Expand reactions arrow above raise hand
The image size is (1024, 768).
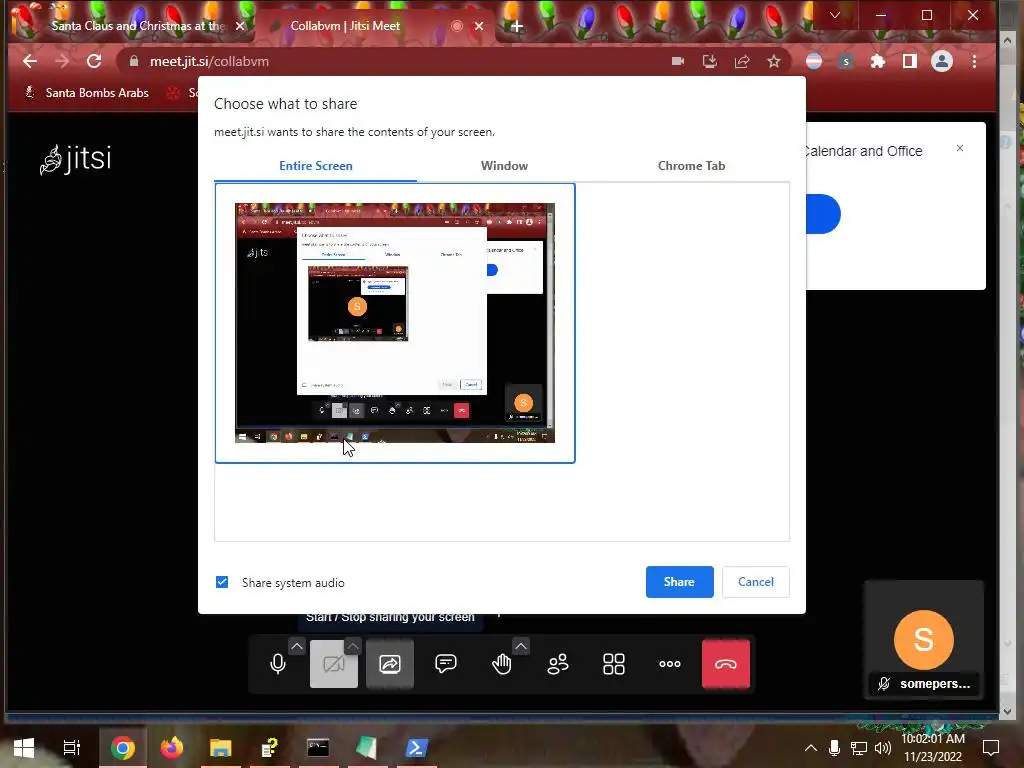point(520,646)
